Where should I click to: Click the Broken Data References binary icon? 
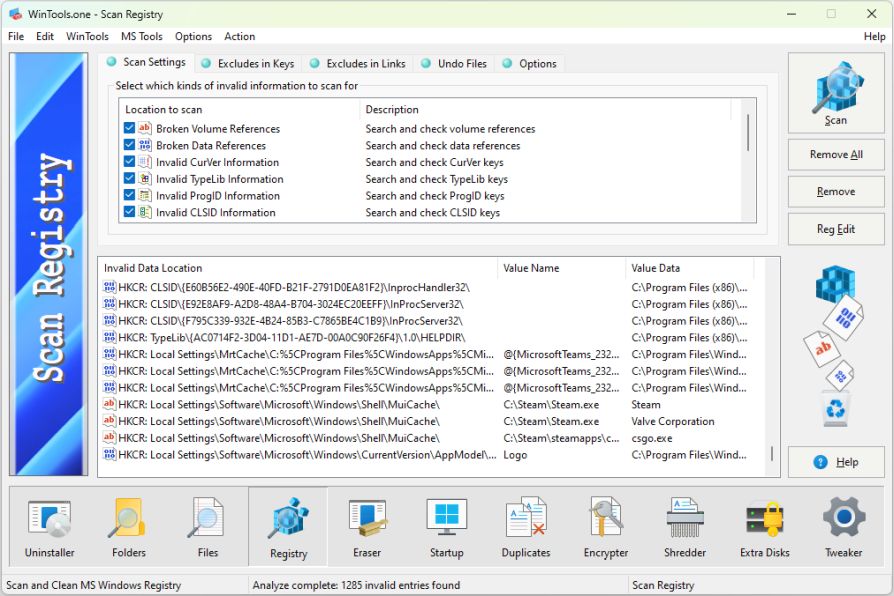tap(145, 145)
